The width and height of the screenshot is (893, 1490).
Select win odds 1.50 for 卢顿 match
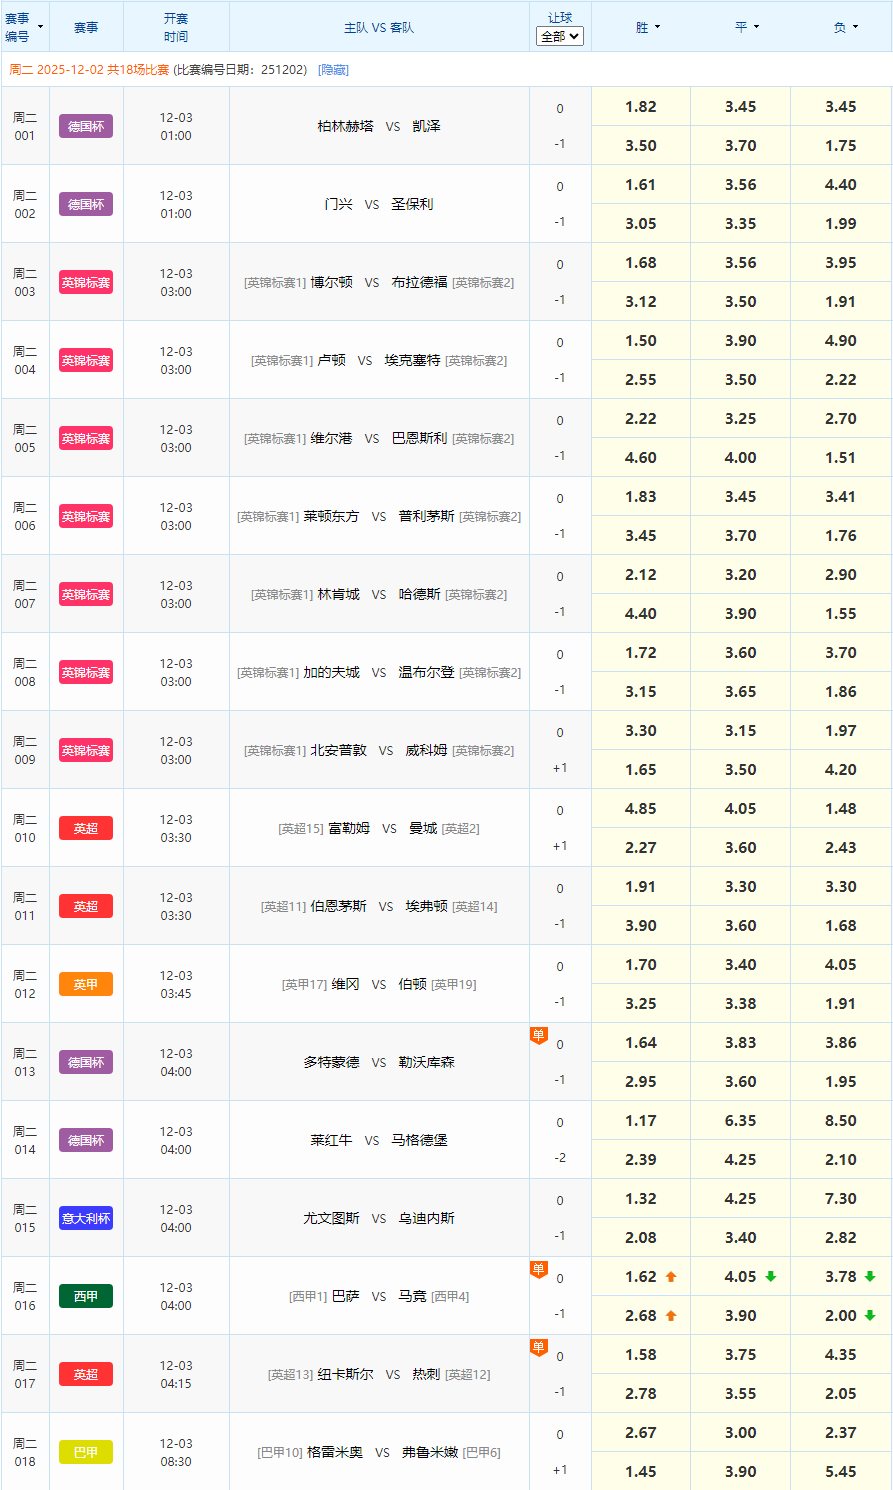(x=641, y=341)
